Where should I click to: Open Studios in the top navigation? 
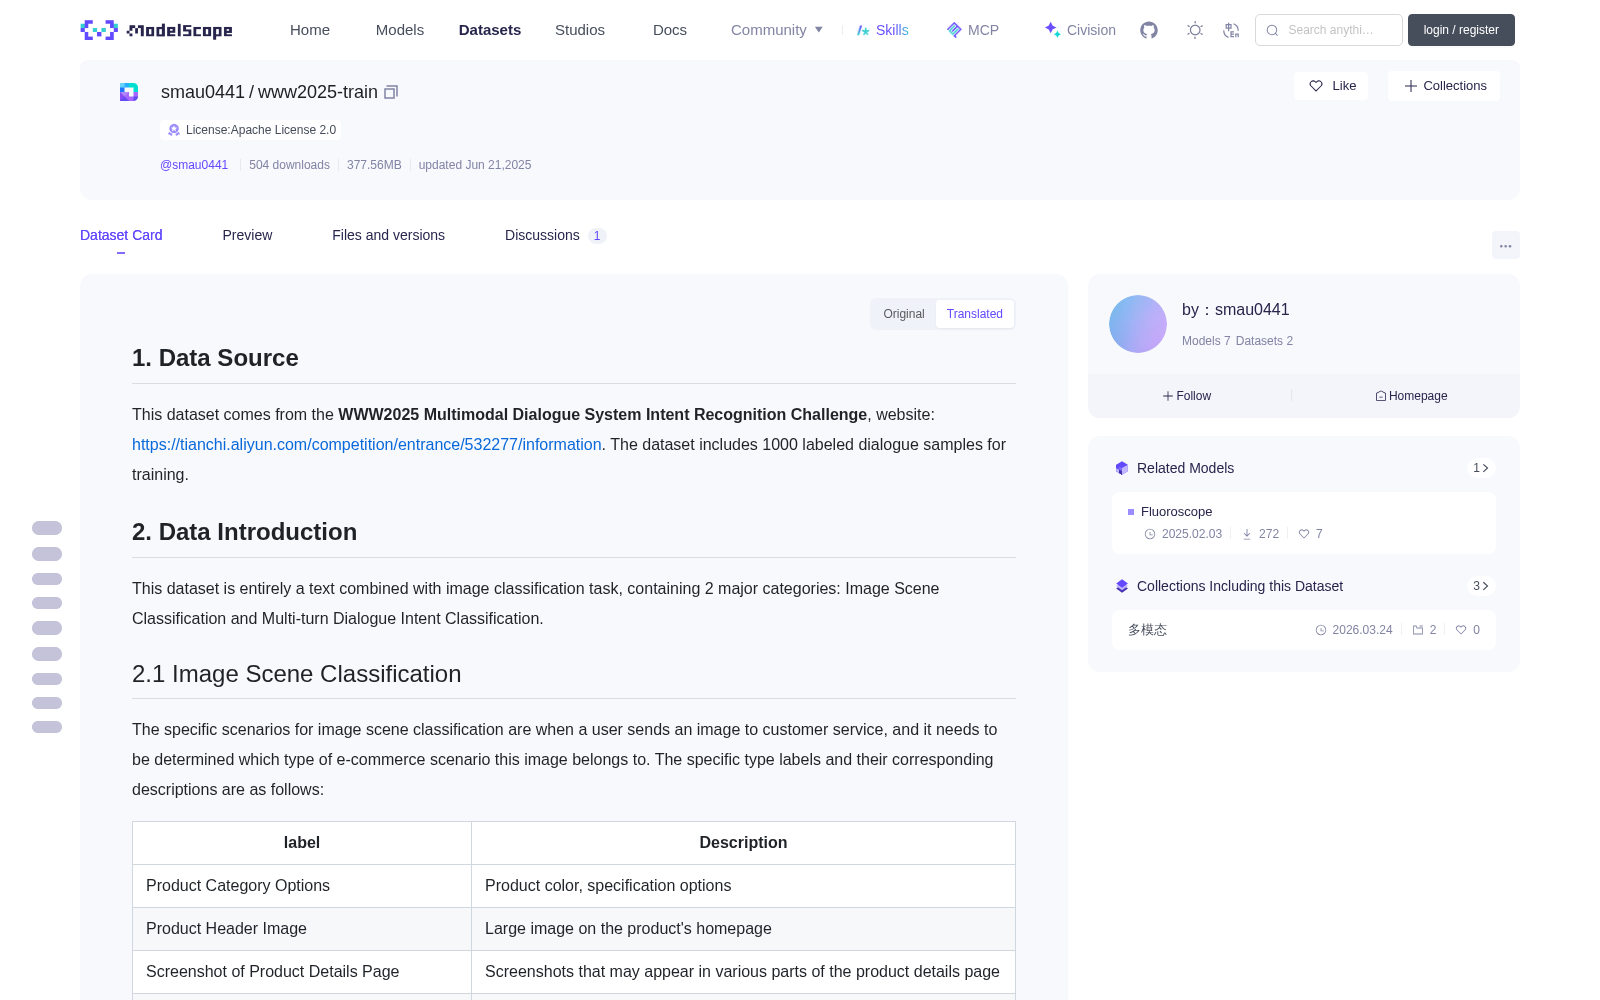580,30
